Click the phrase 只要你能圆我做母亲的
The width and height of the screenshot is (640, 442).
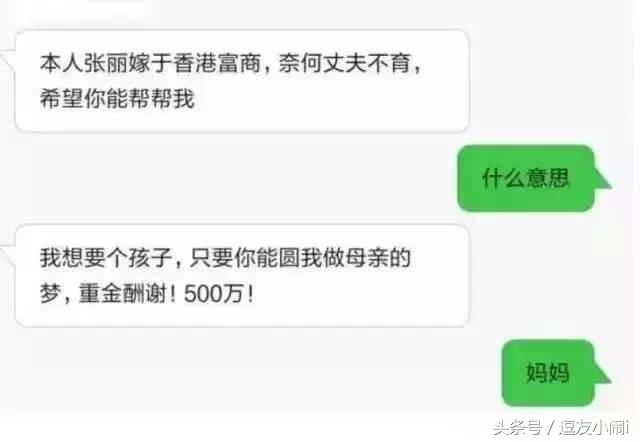click(x=300, y=258)
